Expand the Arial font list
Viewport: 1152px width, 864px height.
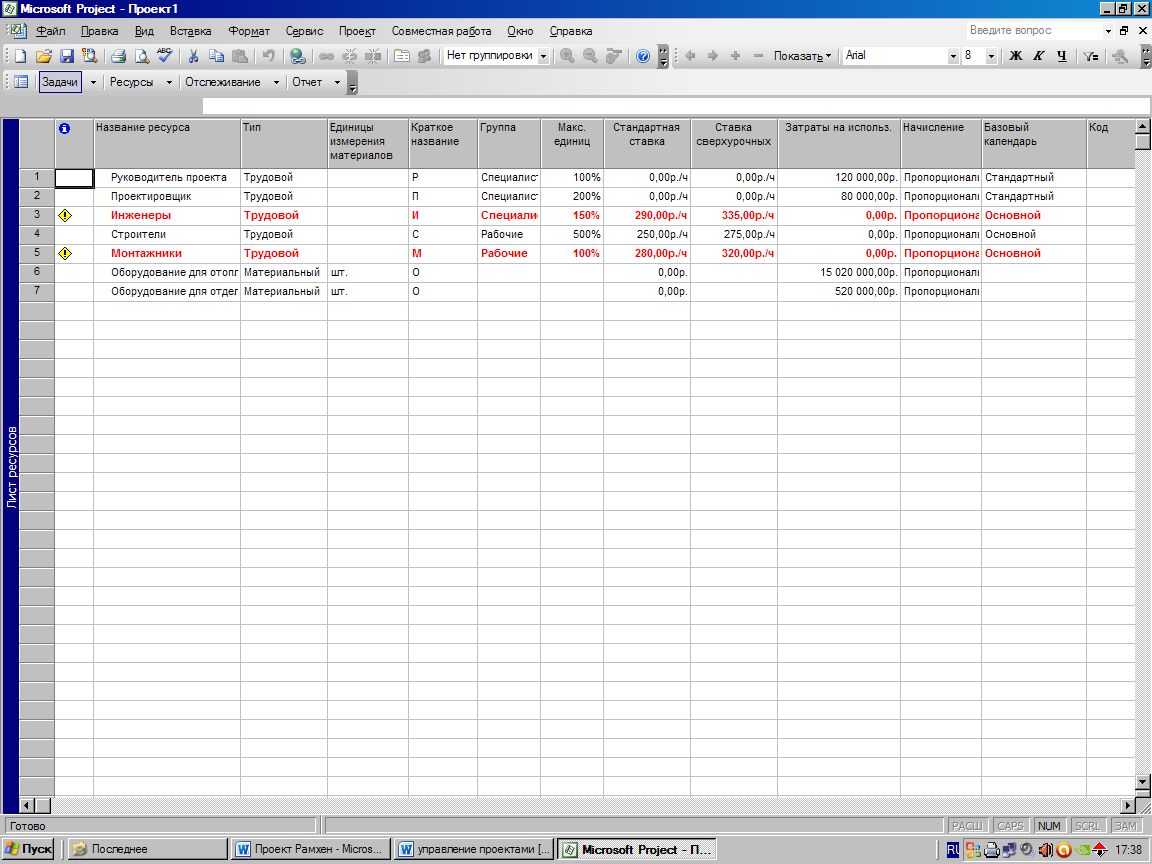[x=953, y=56]
